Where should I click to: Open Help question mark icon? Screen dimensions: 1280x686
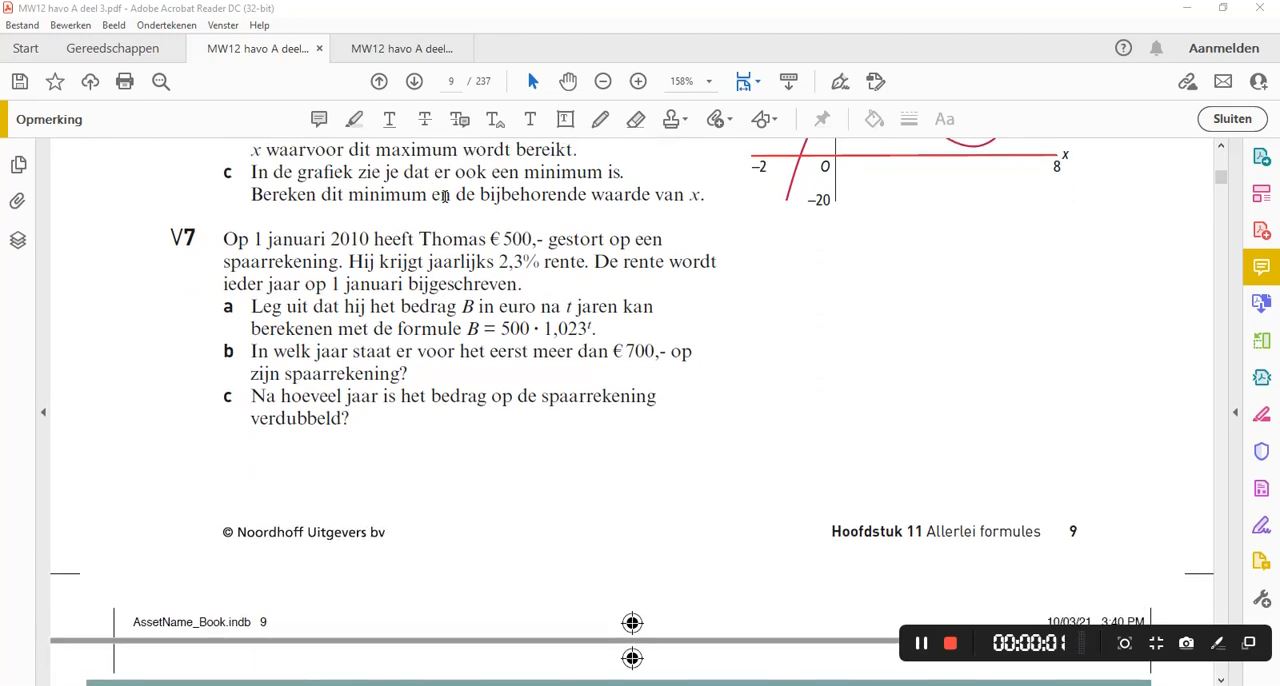1123,48
